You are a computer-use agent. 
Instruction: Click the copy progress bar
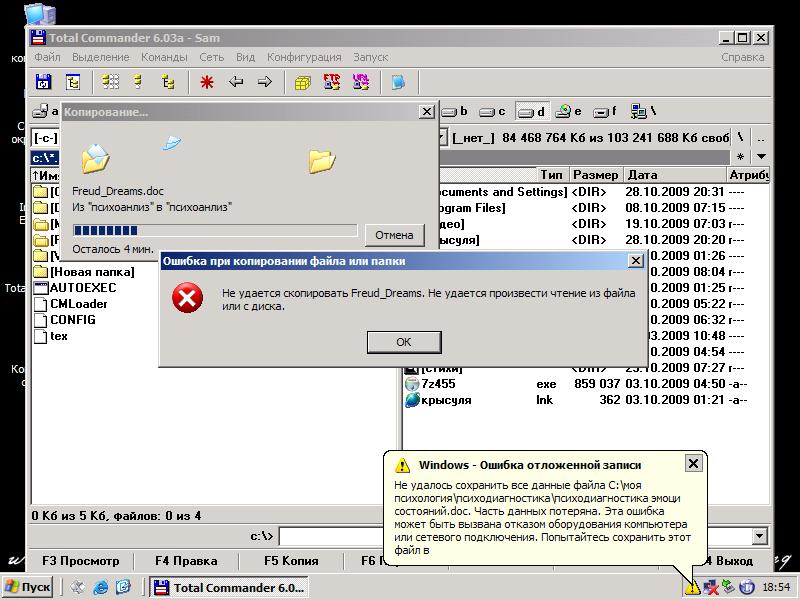(215, 231)
